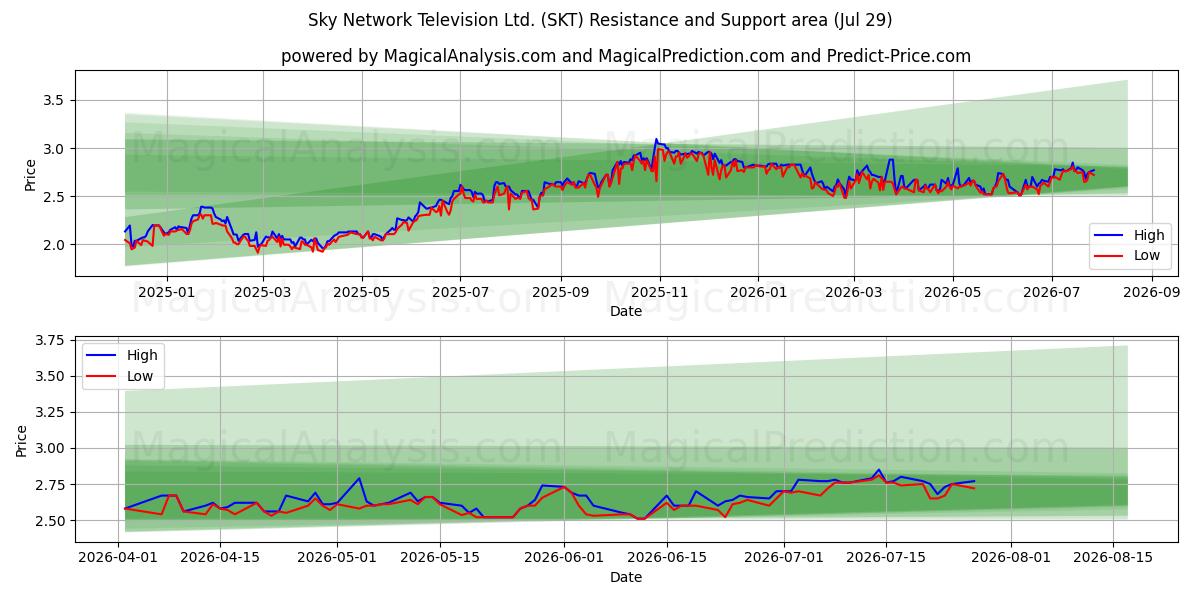Click the 2026-09 tick label

[x=1152, y=291]
